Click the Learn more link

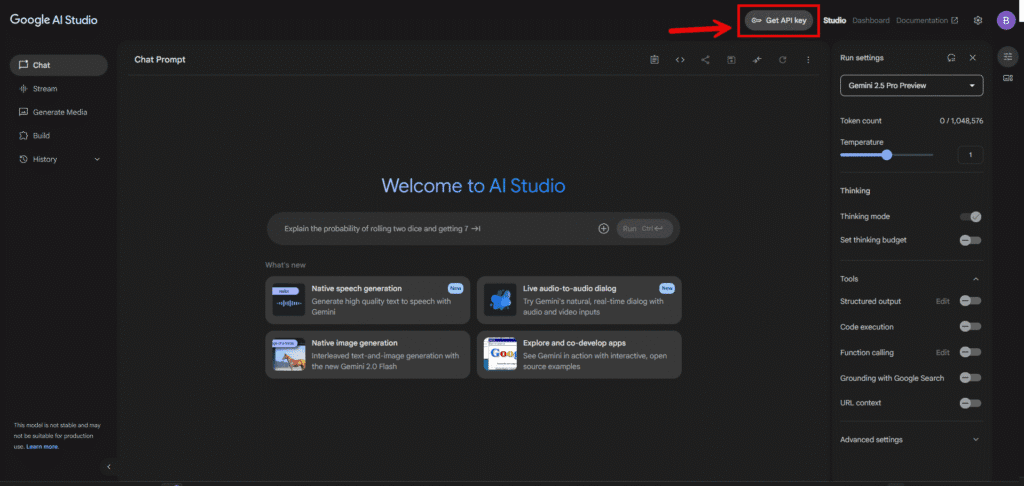point(42,447)
